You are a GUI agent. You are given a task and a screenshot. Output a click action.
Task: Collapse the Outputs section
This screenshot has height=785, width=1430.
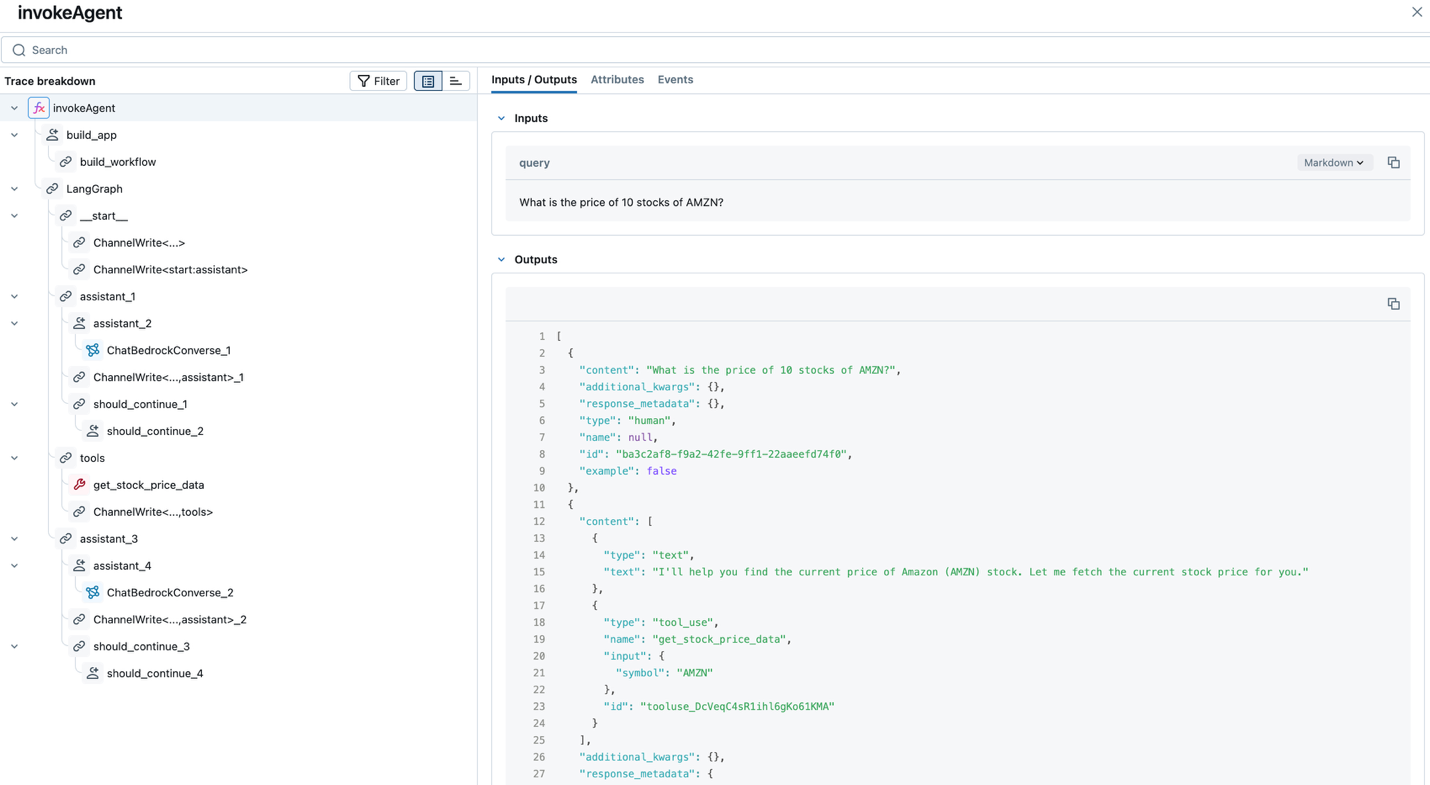click(501, 260)
